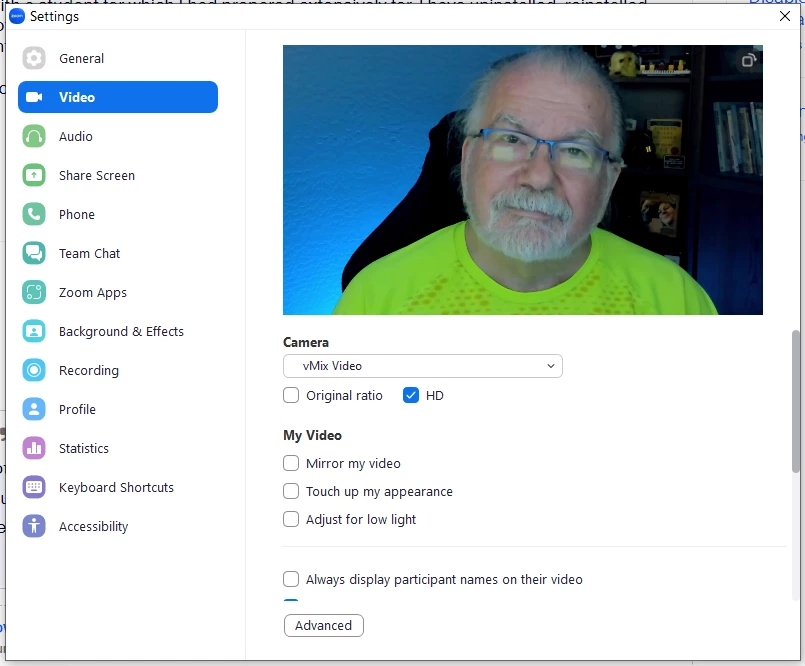
Task: Click the Team Chat bubble icon
Action: click(x=34, y=253)
